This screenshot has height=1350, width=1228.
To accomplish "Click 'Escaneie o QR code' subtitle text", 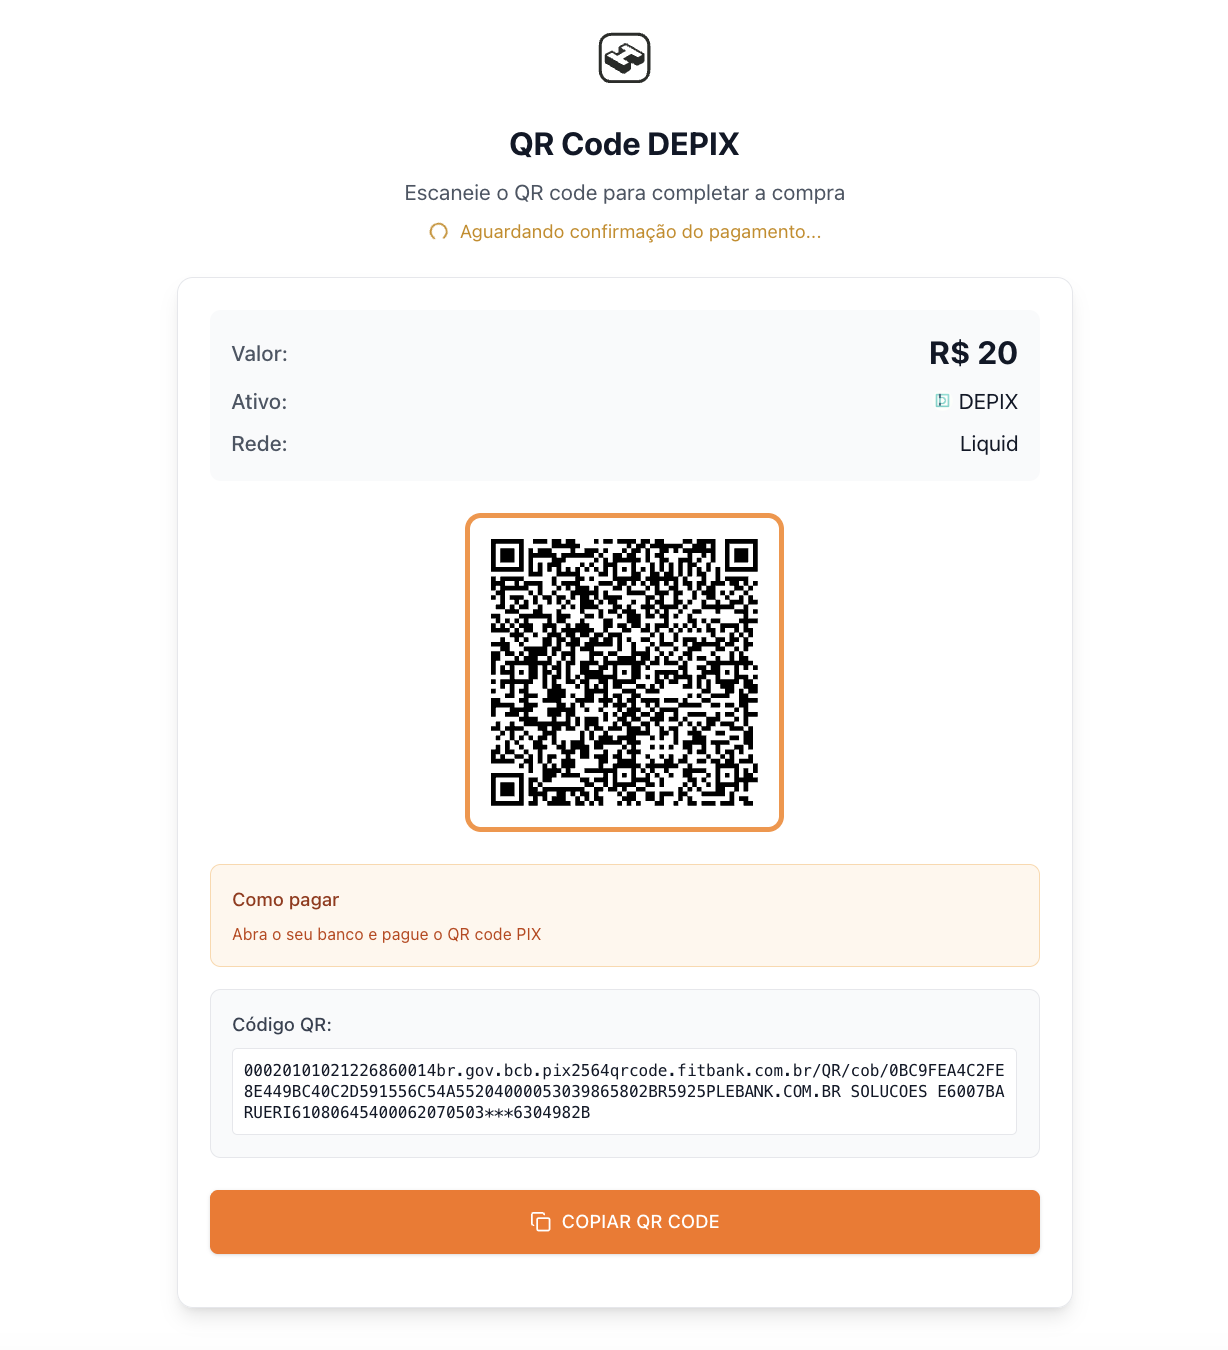I will coord(624,193).
